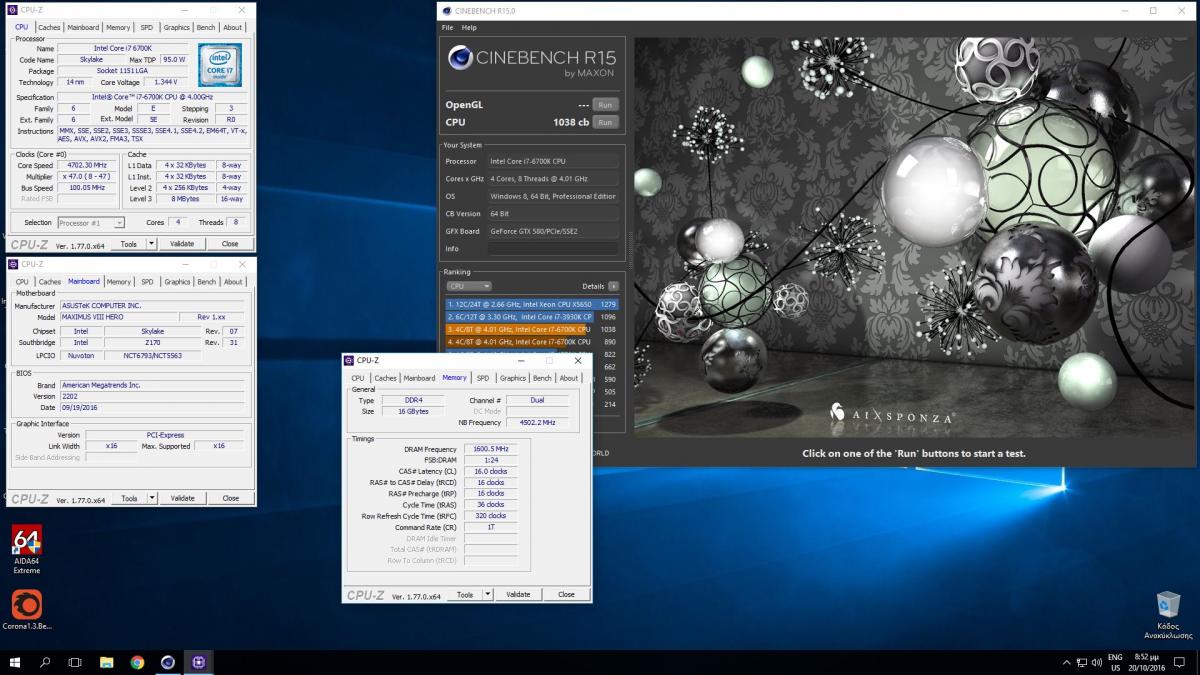The image size is (1200, 675).
Task: Select ranking row i7-6700K with score 1038
Action: [x=532, y=329]
